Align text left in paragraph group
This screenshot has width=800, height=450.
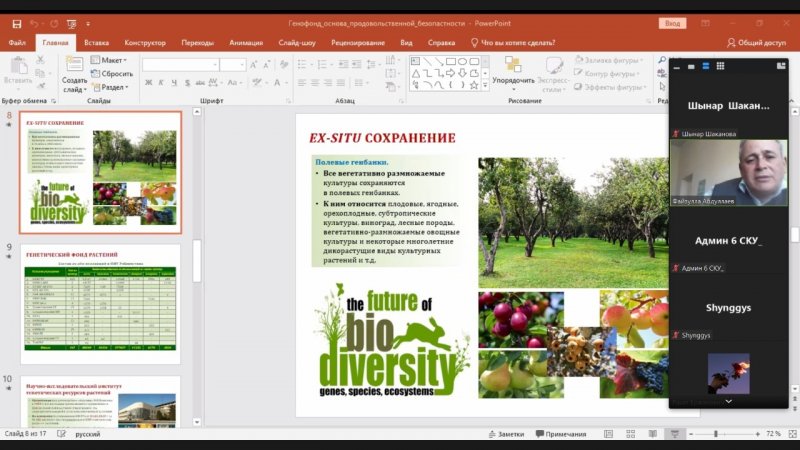[x=302, y=83]
